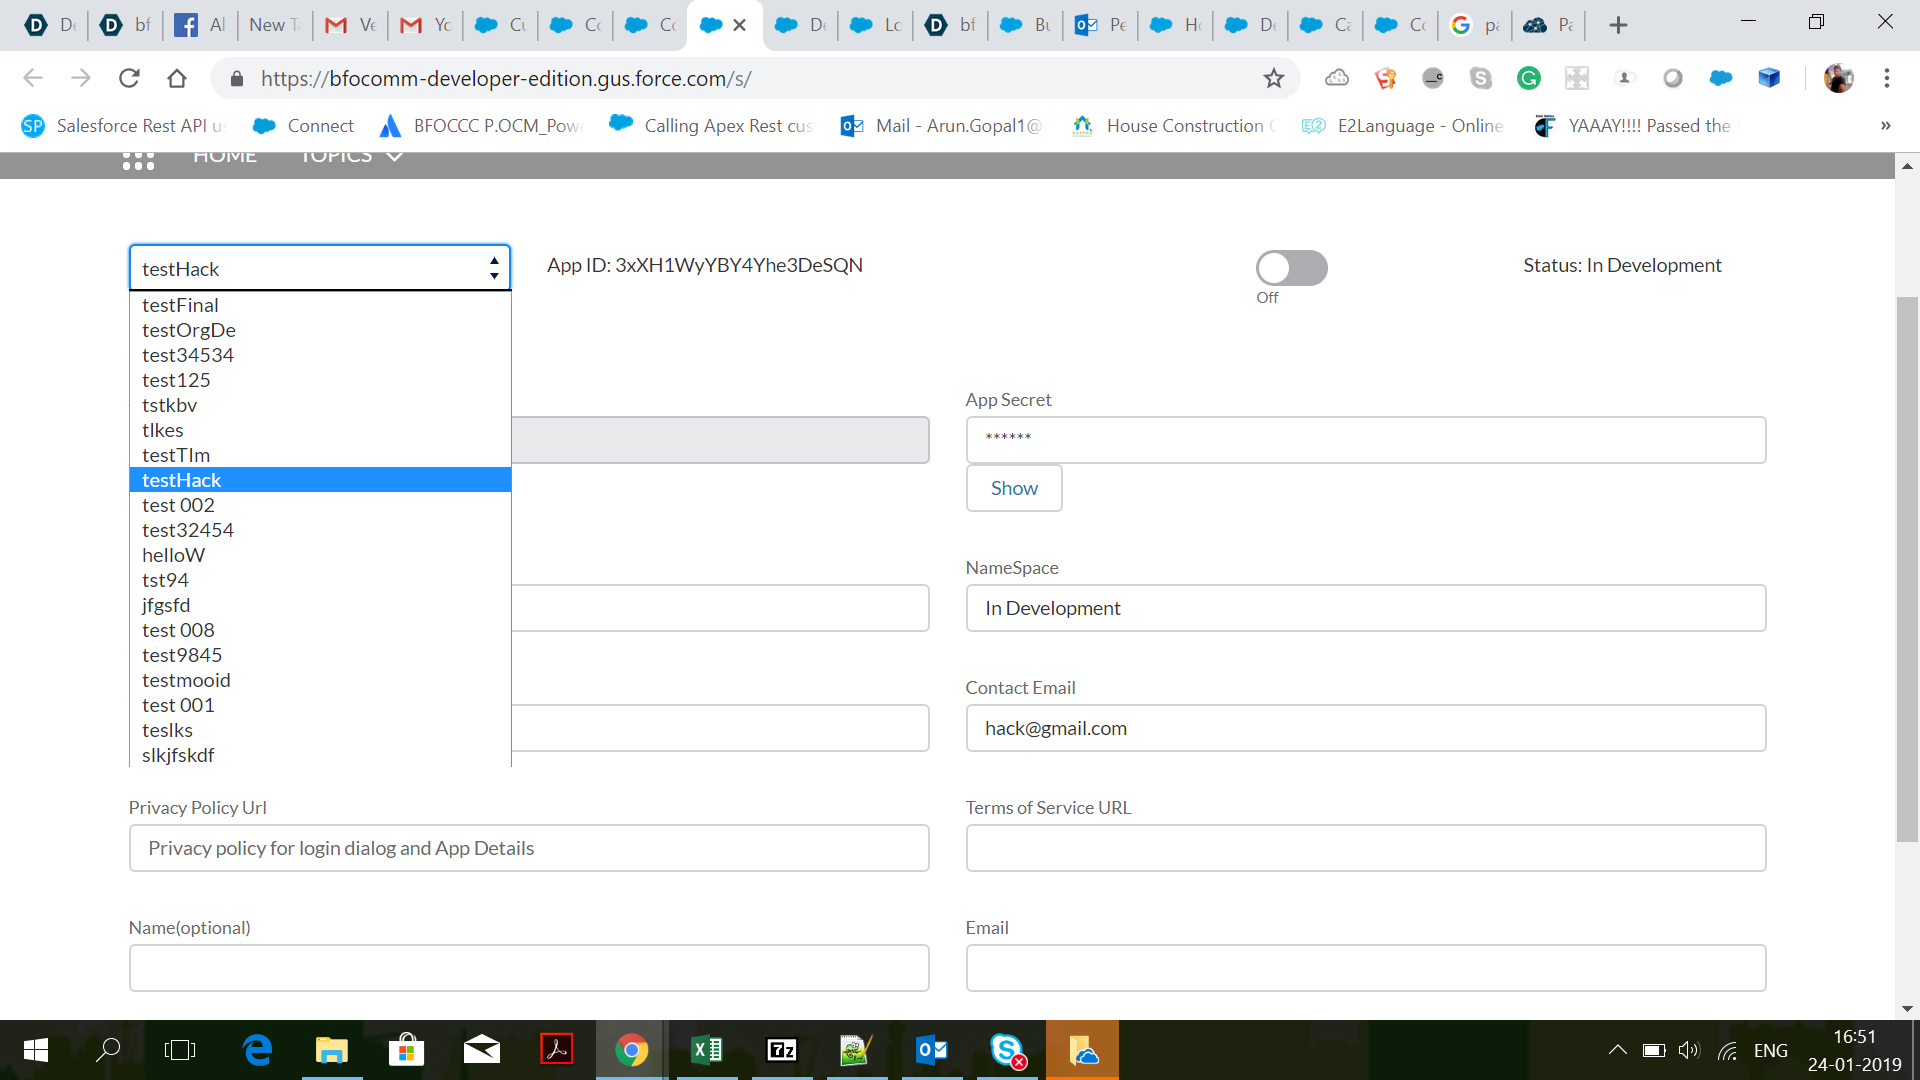Screen dimensions: 1920x1080
Task: Reload the current page
Action: pyautogui.click(x=129, y=78)
